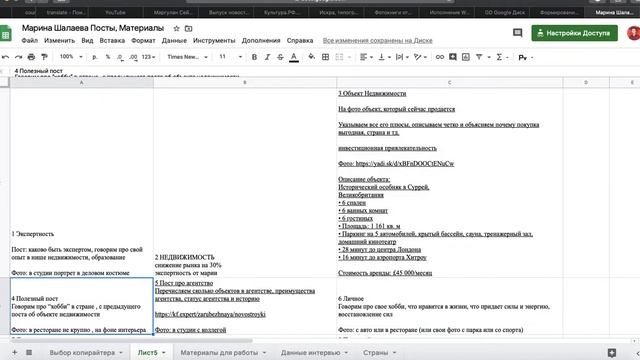Image resolution: width=640 pixels, height=360 pixels.
Task: Switch to the YouTube browser tab
Action: click(116, 12)
